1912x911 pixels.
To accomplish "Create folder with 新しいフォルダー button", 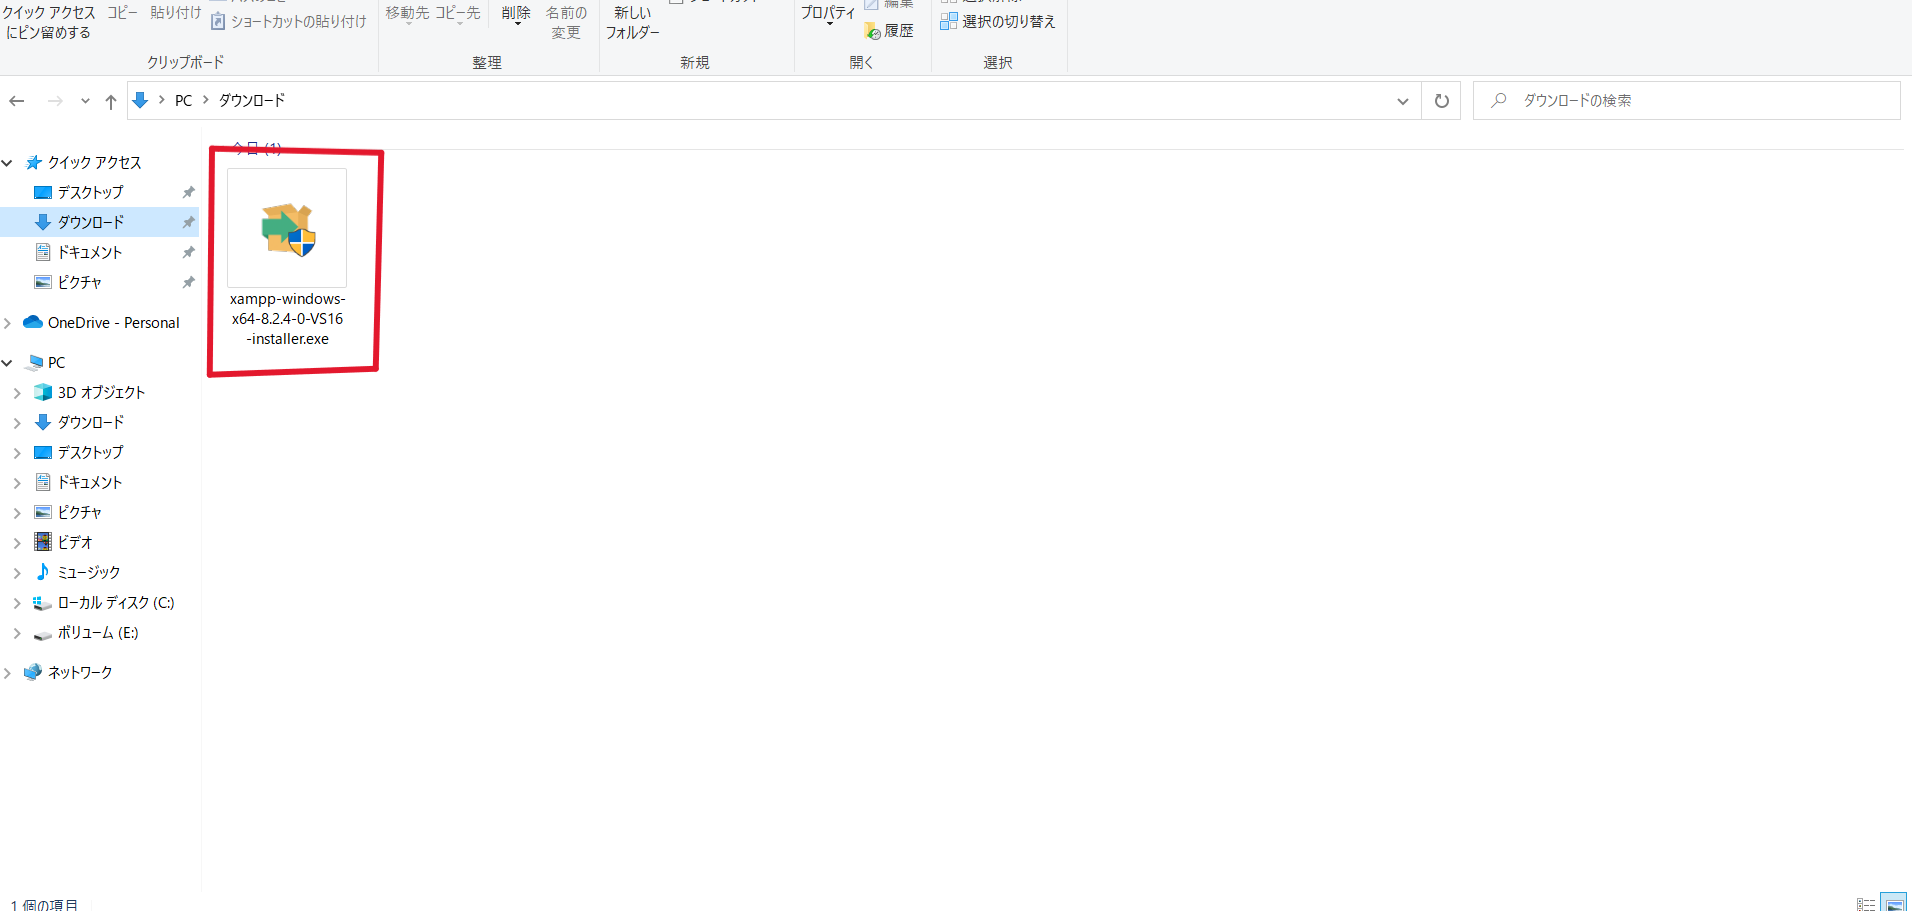I will pos(632,22).
